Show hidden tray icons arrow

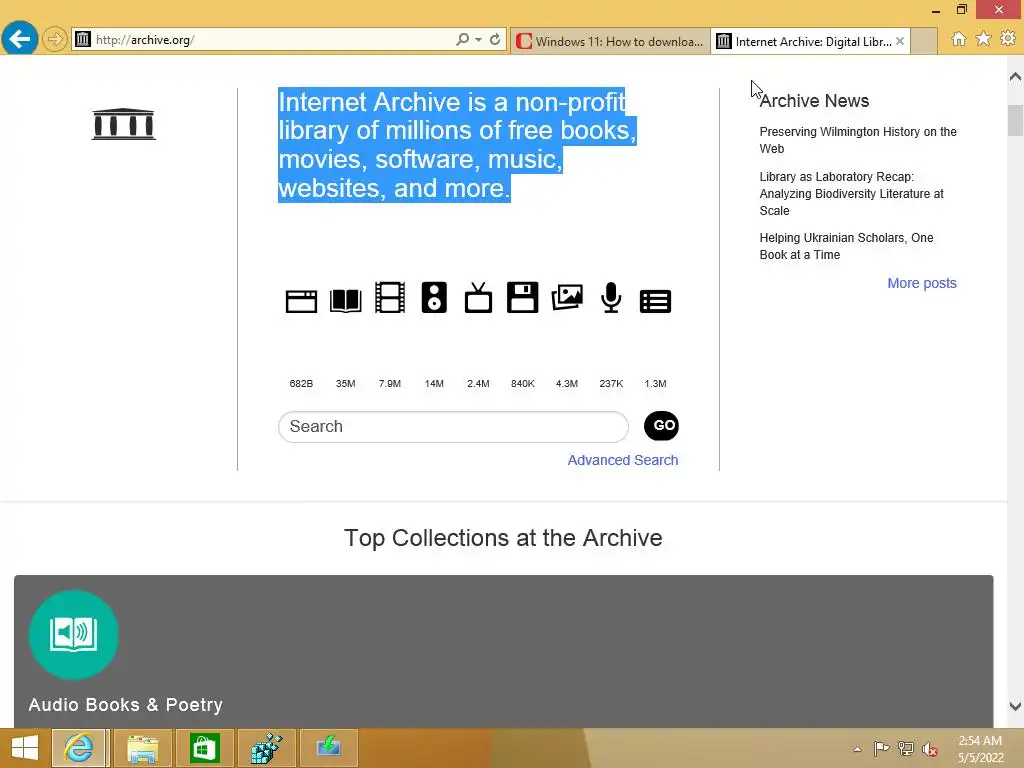click(857, 749)
